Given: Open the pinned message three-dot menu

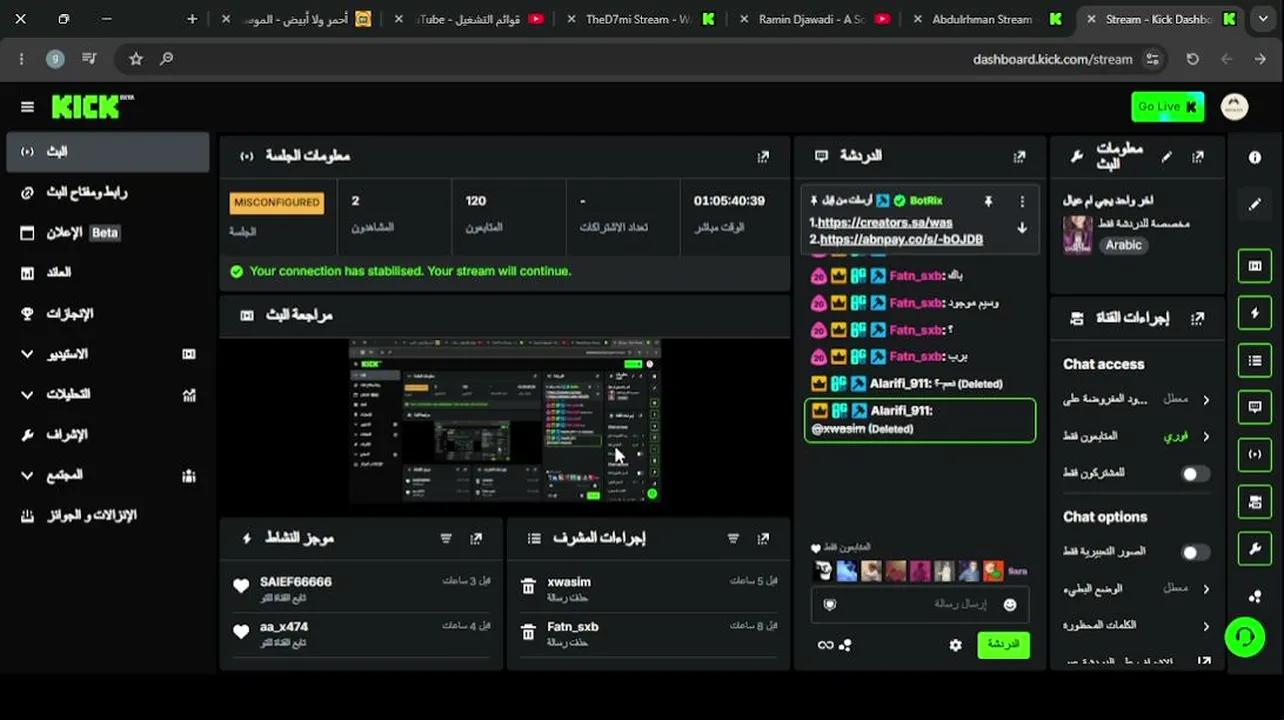Looking at the screenshot, I should 1022,201.
